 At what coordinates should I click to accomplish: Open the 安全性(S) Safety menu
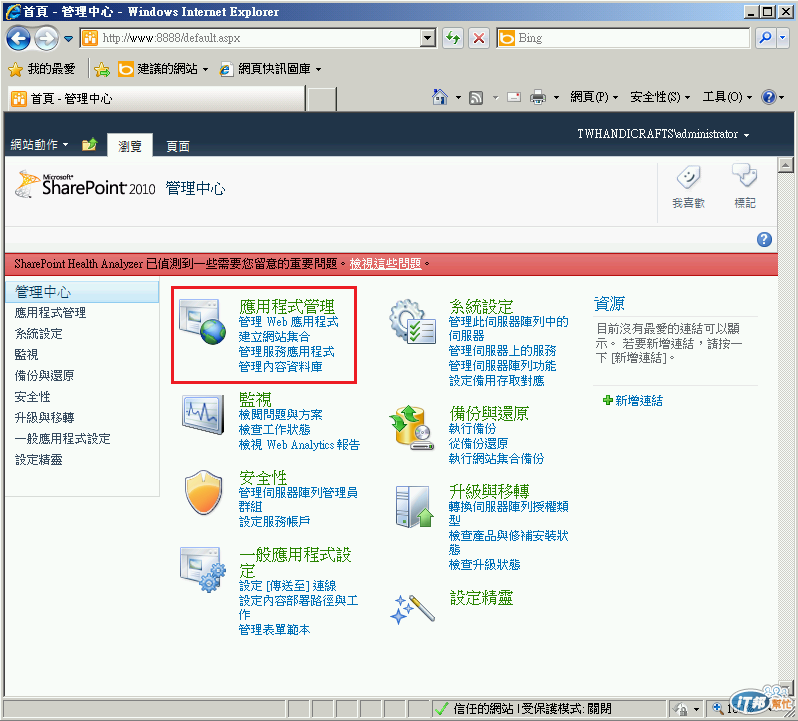[x=660, y=97]
